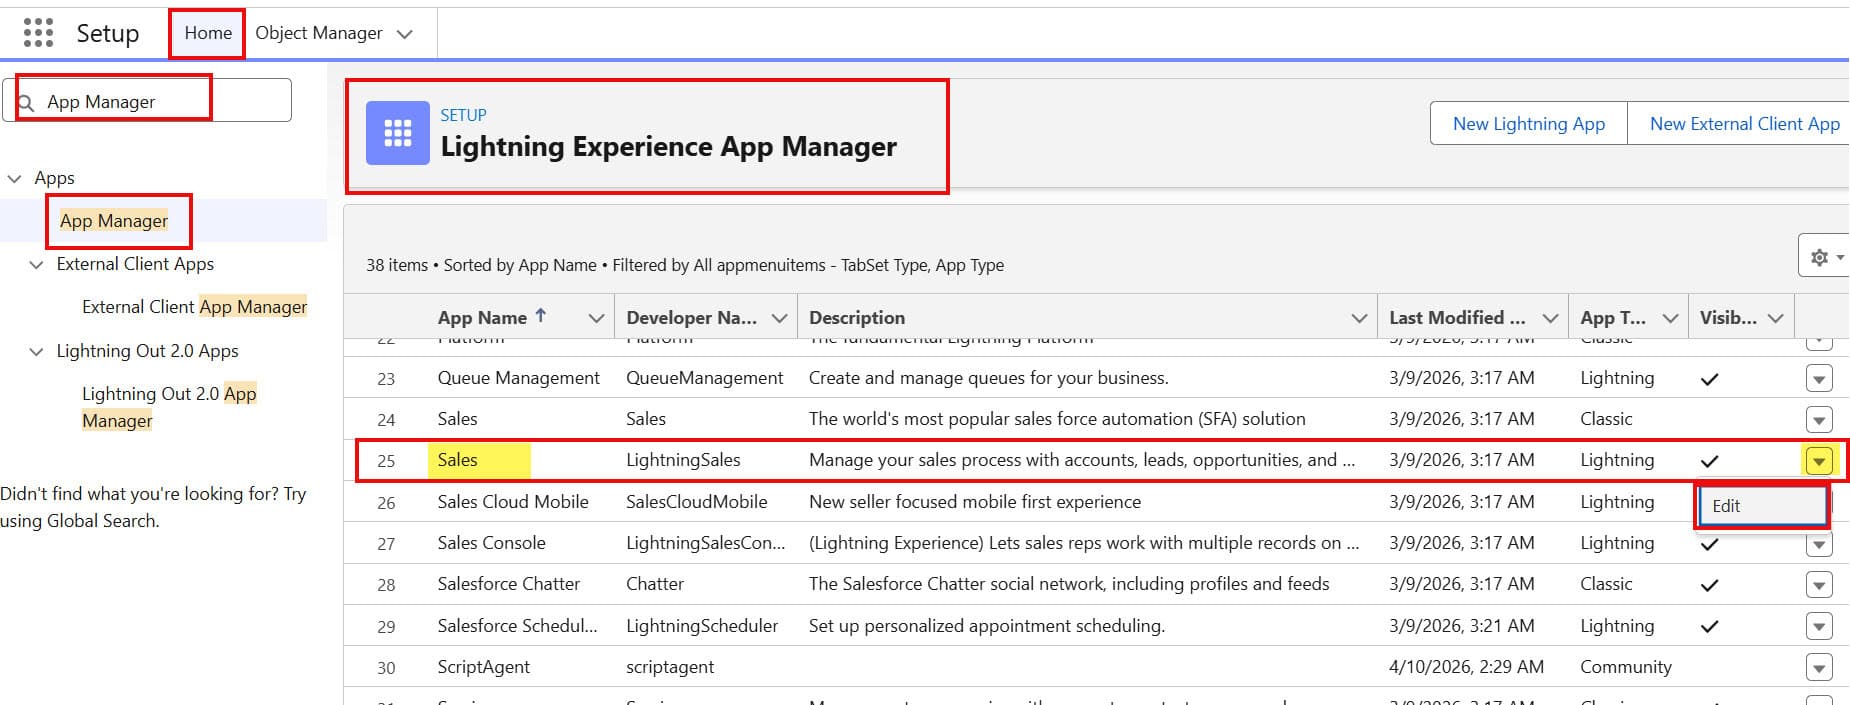Click the '38 items' list summary text
The image size is (1850, 705).
(x=397, y=265)
